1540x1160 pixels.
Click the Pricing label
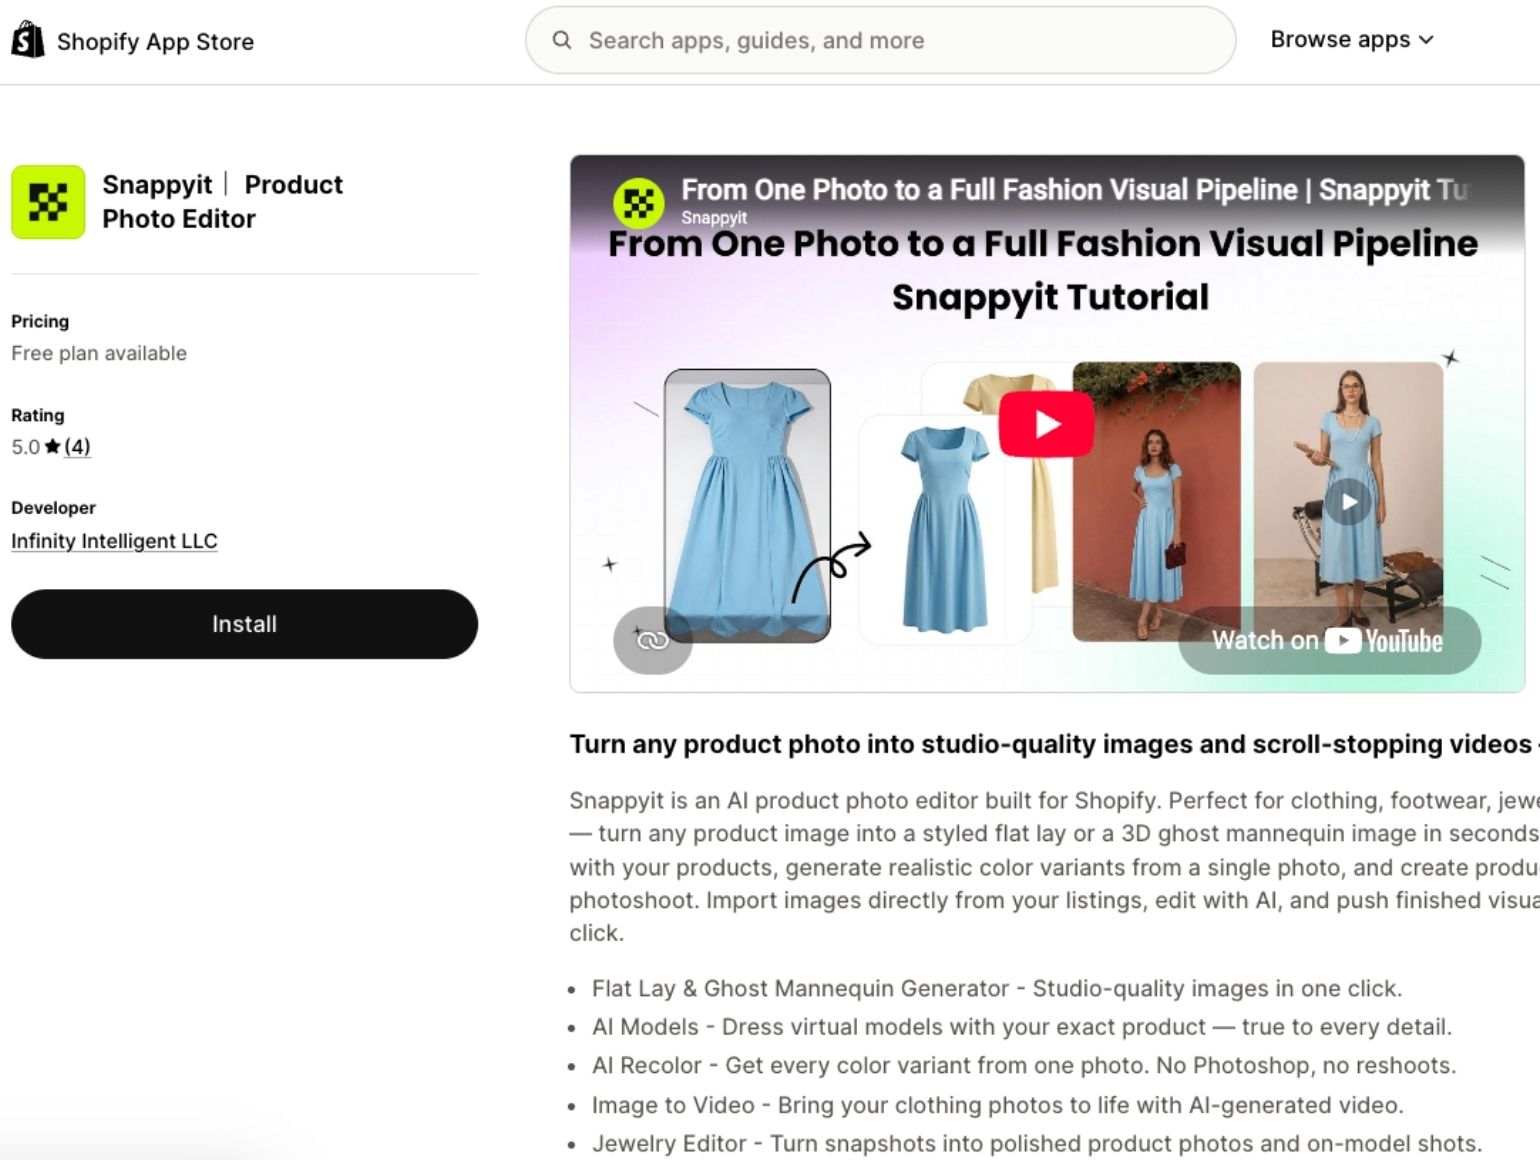point(40,321)
